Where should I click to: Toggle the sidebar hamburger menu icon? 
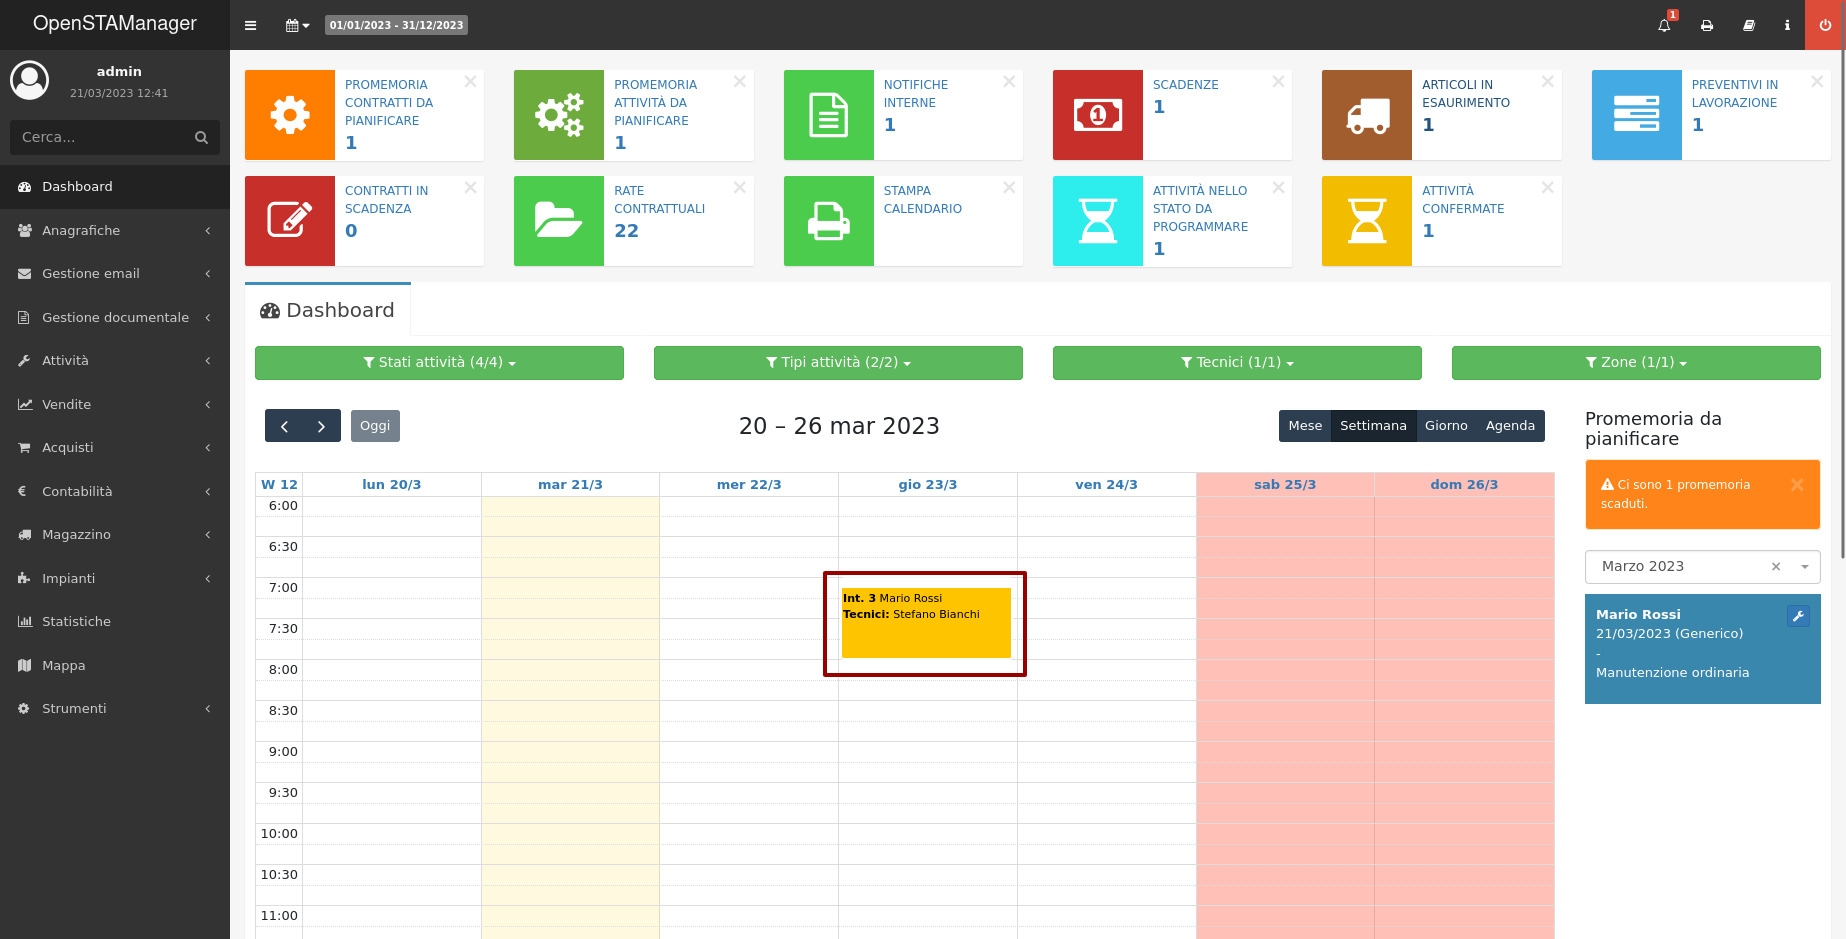(x=251, y=25)
